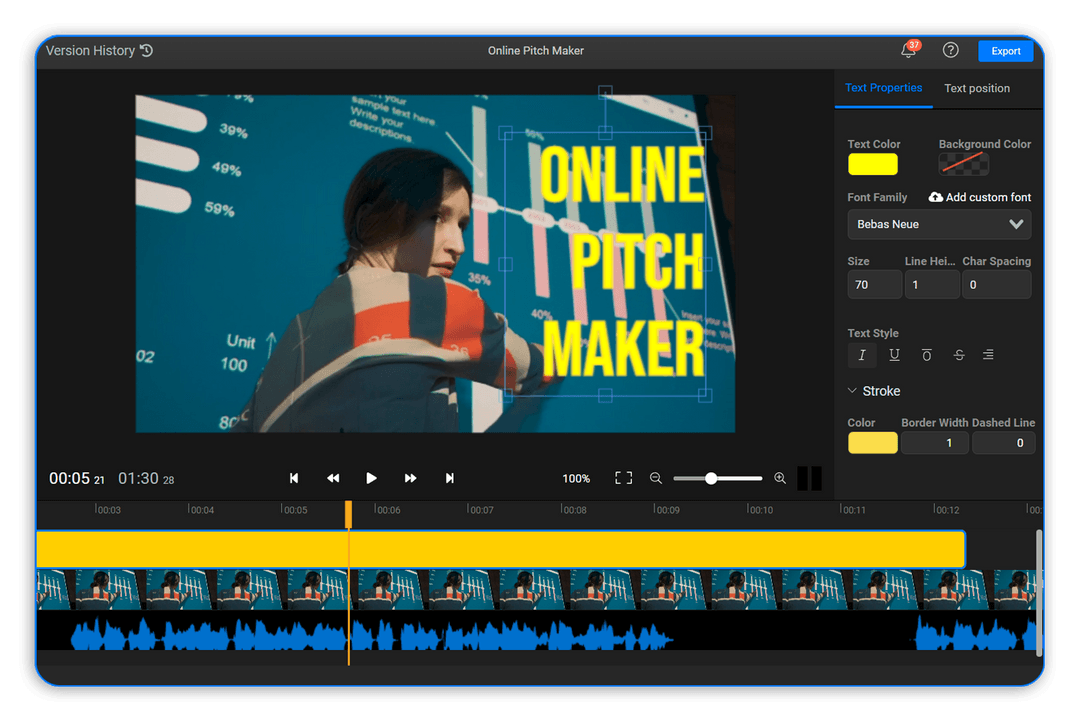Viewport: 1080px width, 722px height.
Task: Click the Export button
Action: tap(1006, 50)
